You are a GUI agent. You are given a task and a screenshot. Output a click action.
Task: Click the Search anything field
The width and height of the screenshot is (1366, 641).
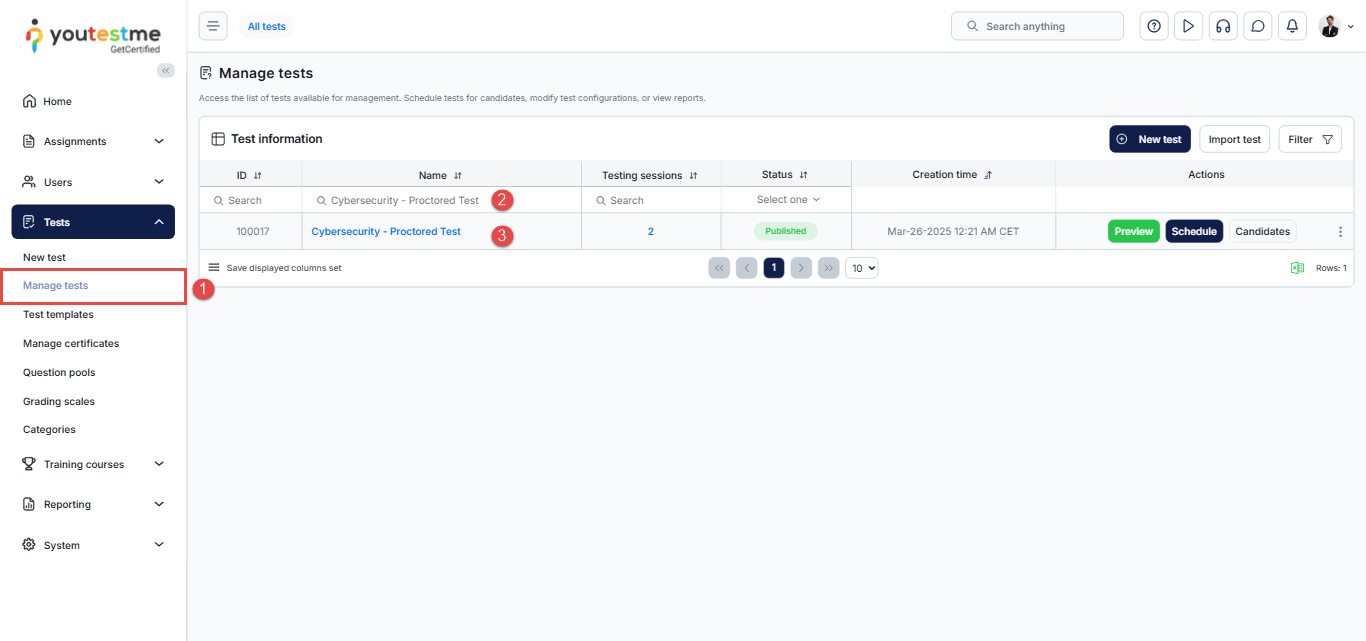point(1037,27)
